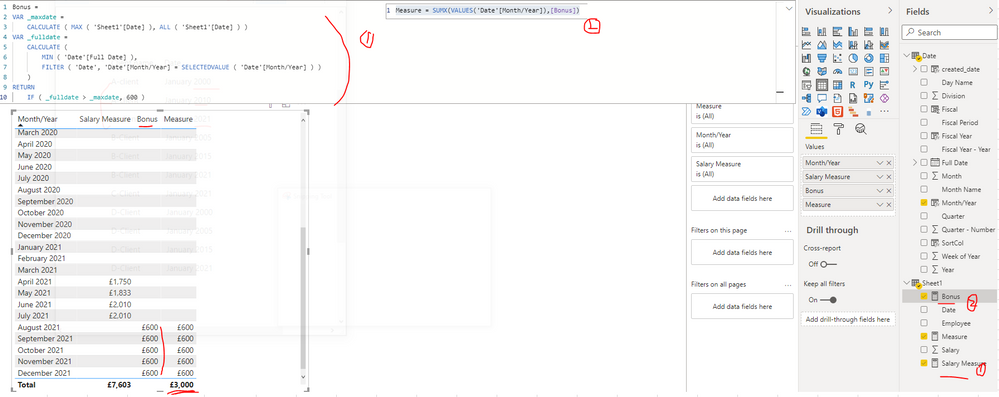Viewport: 999px width, 397px height.
Task: Open Salary Measure dropdown in Values well
Action: pos(880,177)
